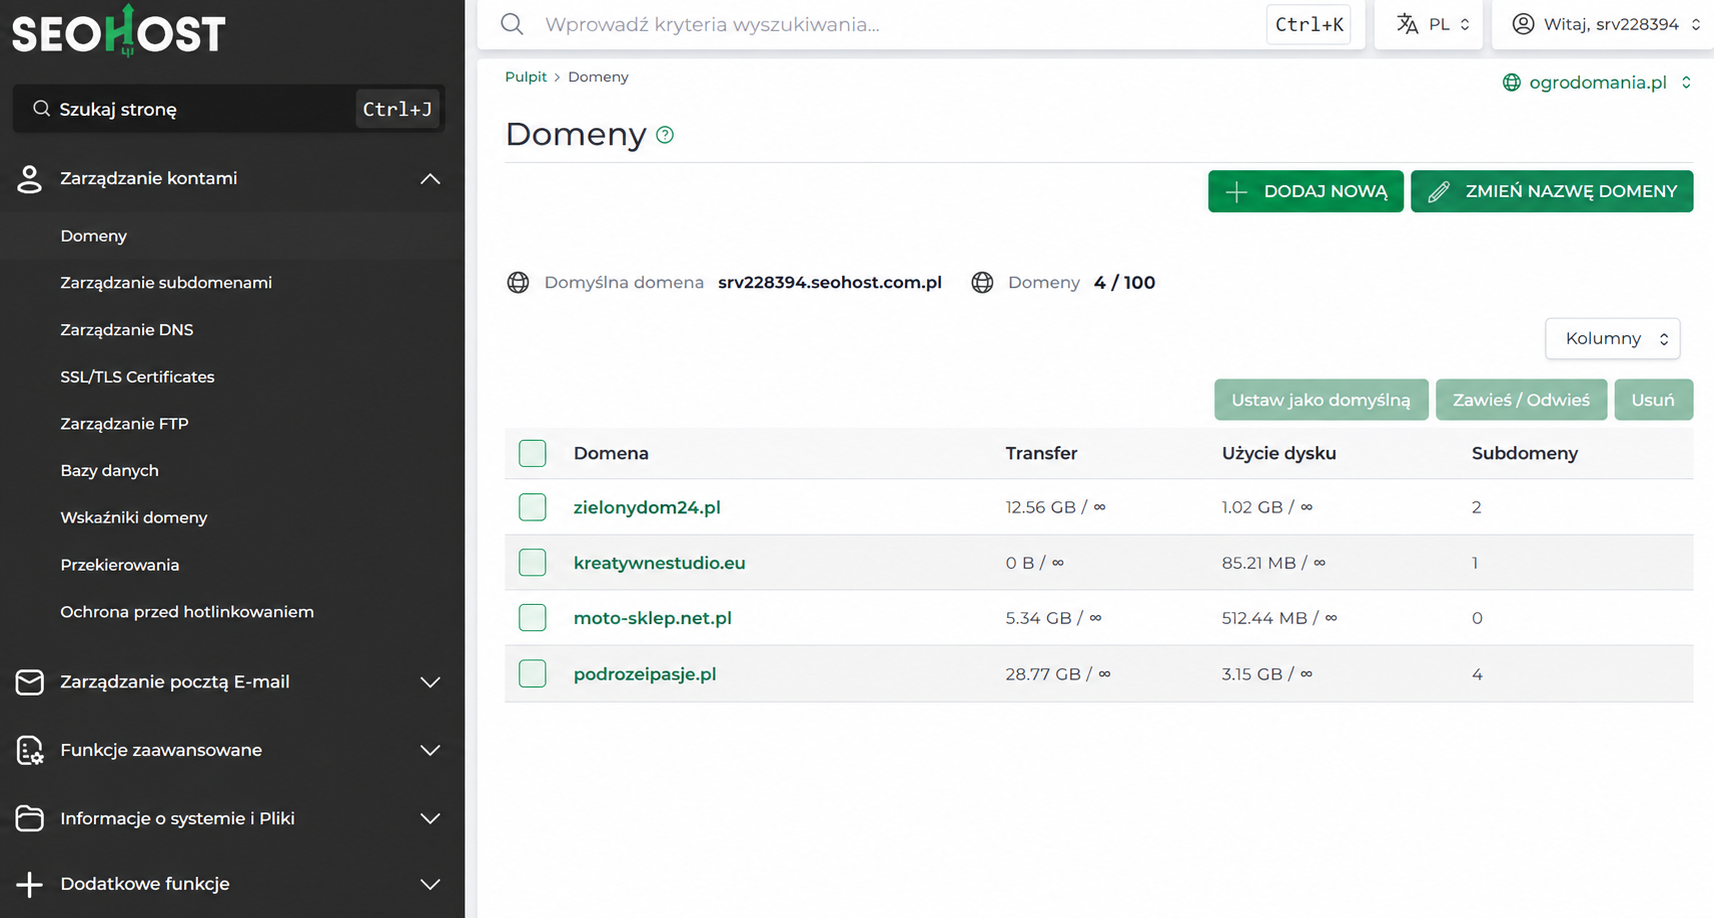Open the Witaj, srv228394 account menu
This screenshot has width=1714, height=918.
[x=1603, y=24]
